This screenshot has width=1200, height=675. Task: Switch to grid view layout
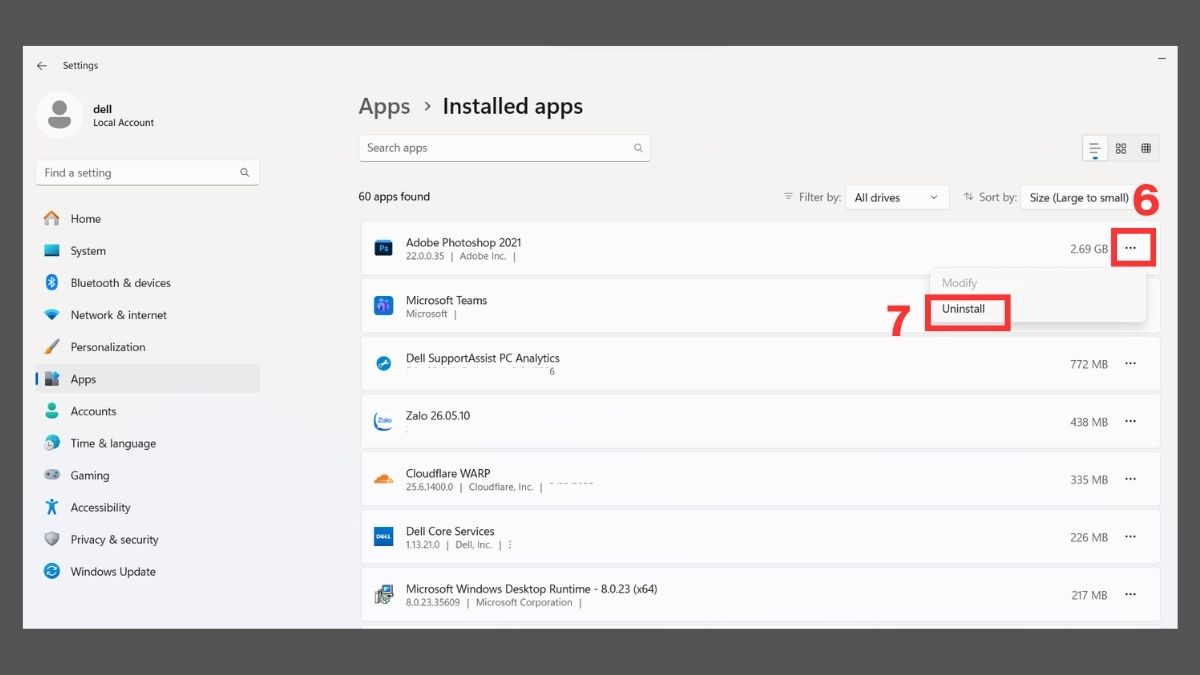click(x=1121, y=149)
